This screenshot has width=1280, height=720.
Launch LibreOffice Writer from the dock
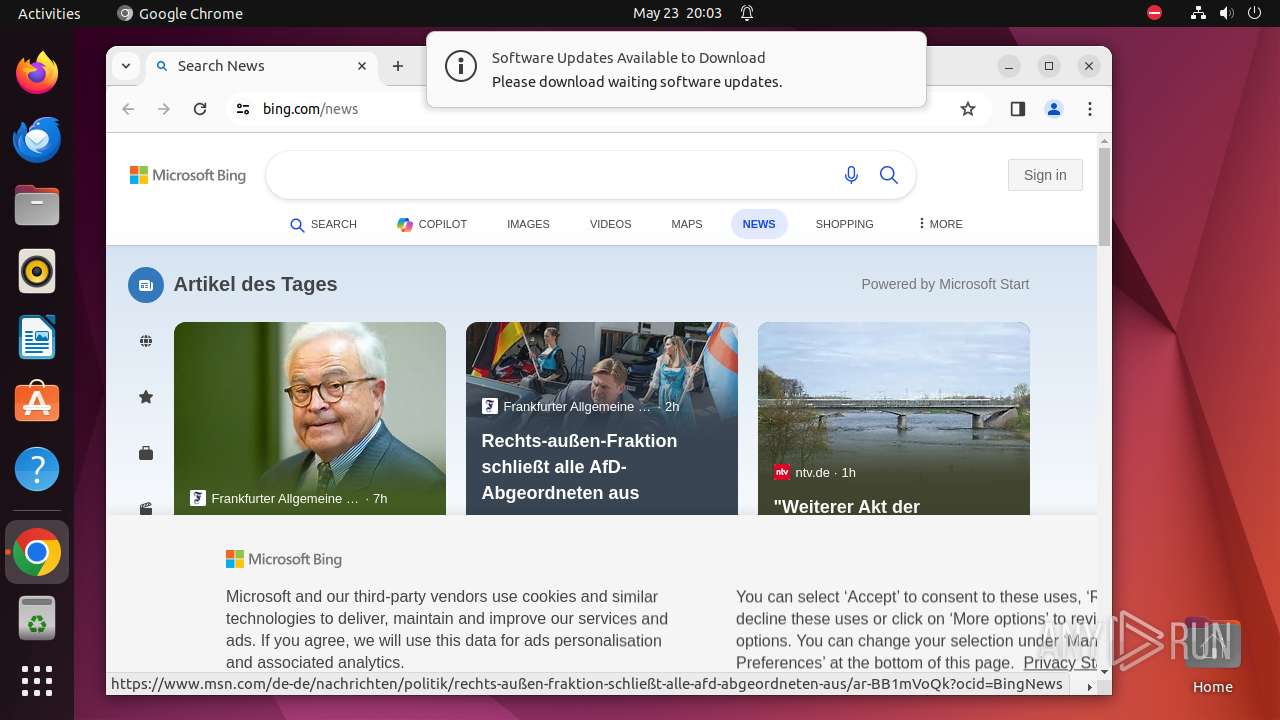coord(37,337)
